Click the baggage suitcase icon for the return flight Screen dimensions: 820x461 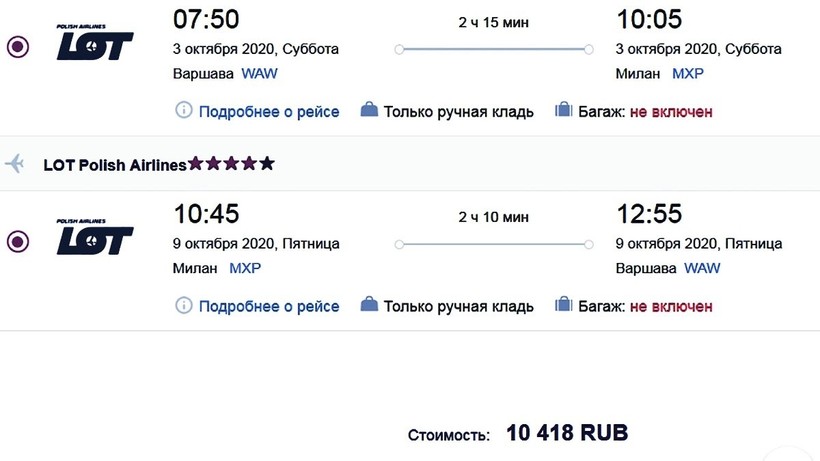pyautogui.click(x=564, y=305)
